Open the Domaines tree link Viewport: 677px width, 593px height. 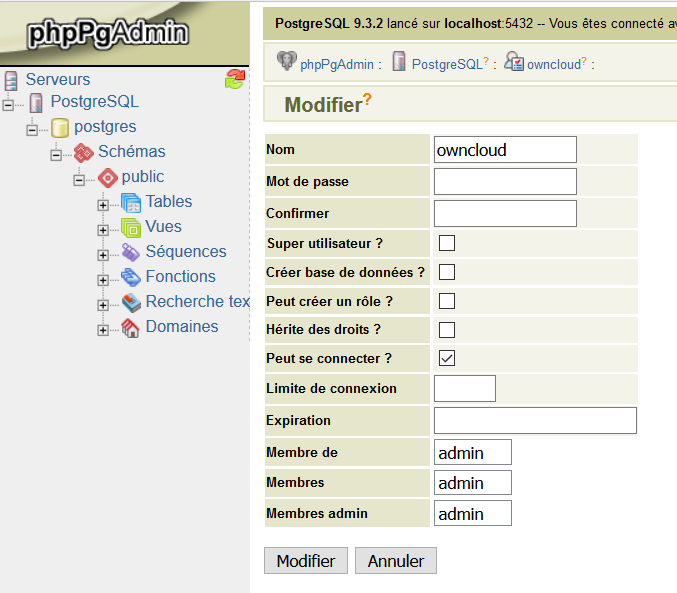(182, 327)
